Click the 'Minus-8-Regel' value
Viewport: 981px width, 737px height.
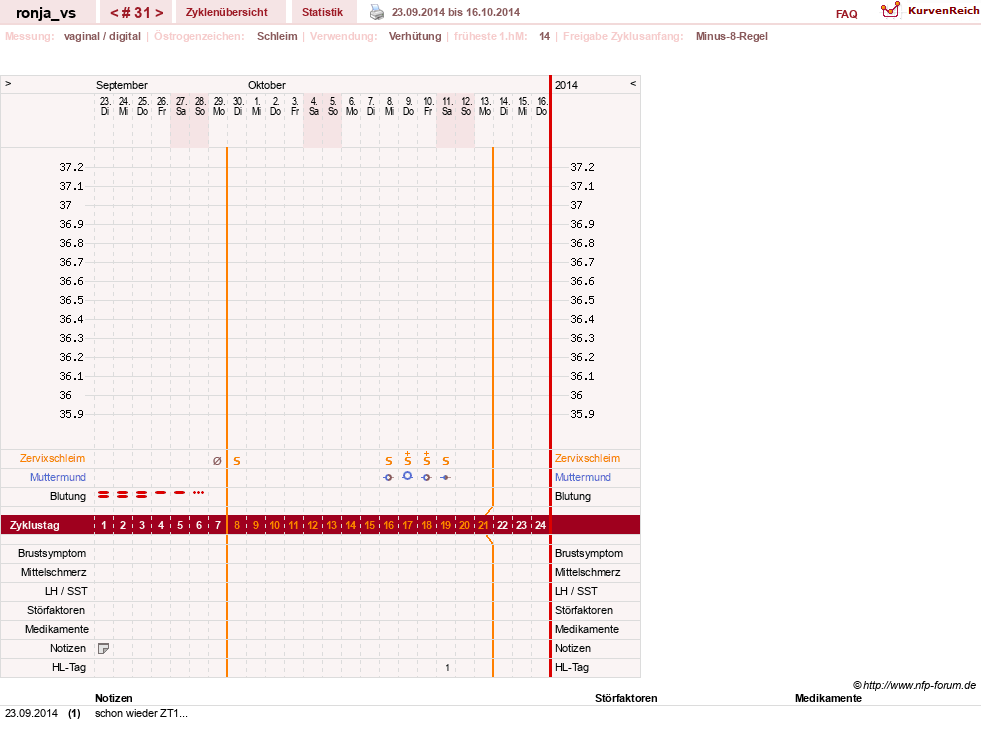(x=731, y=36)
